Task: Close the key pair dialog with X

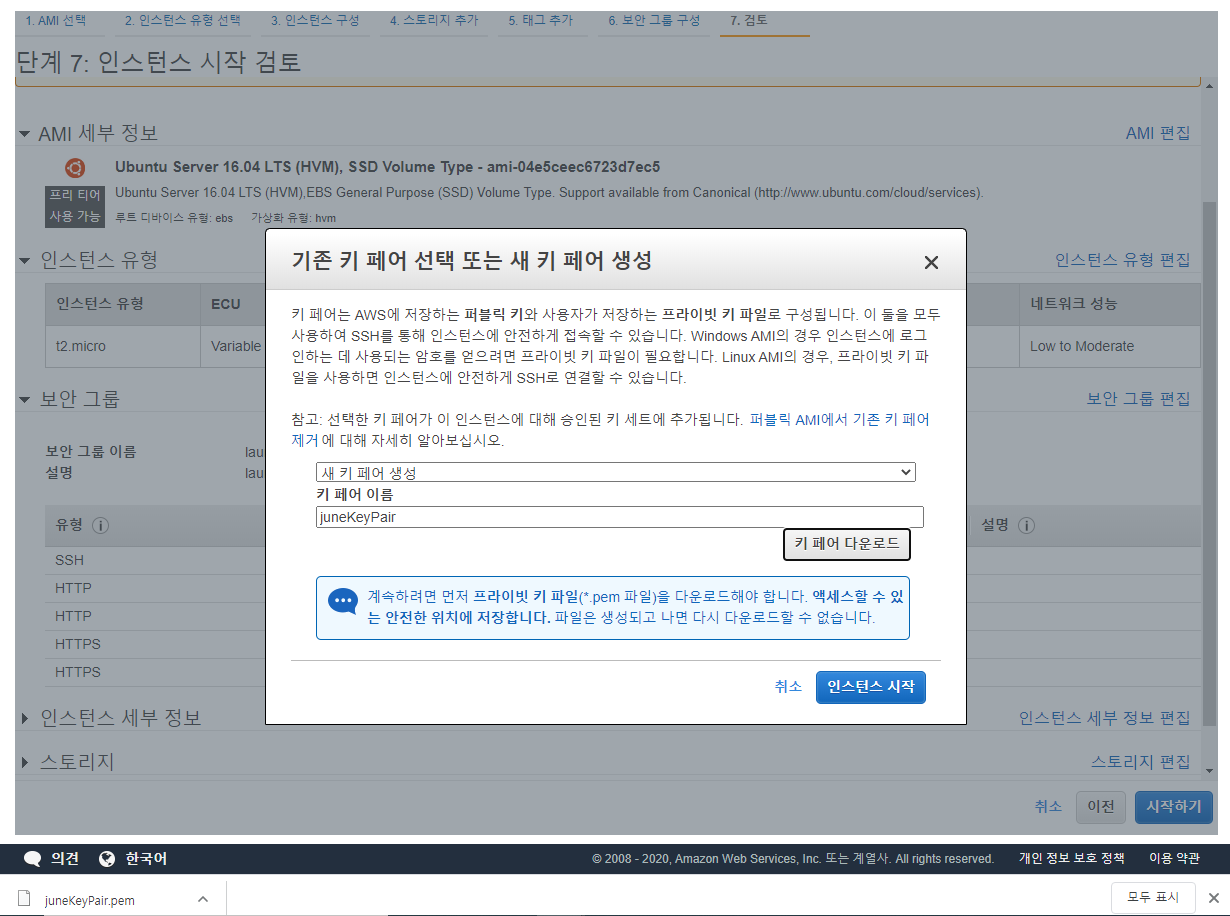Action: pos(931,263)
